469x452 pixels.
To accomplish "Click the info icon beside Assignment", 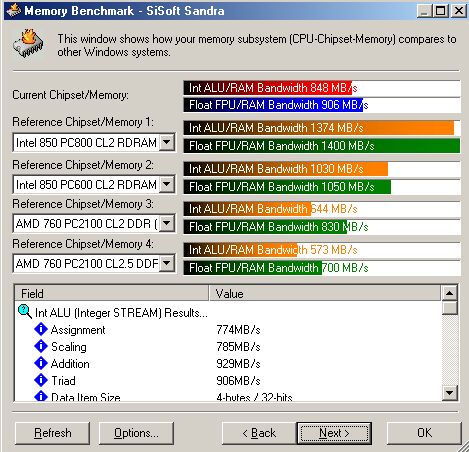I will [41, 329].
